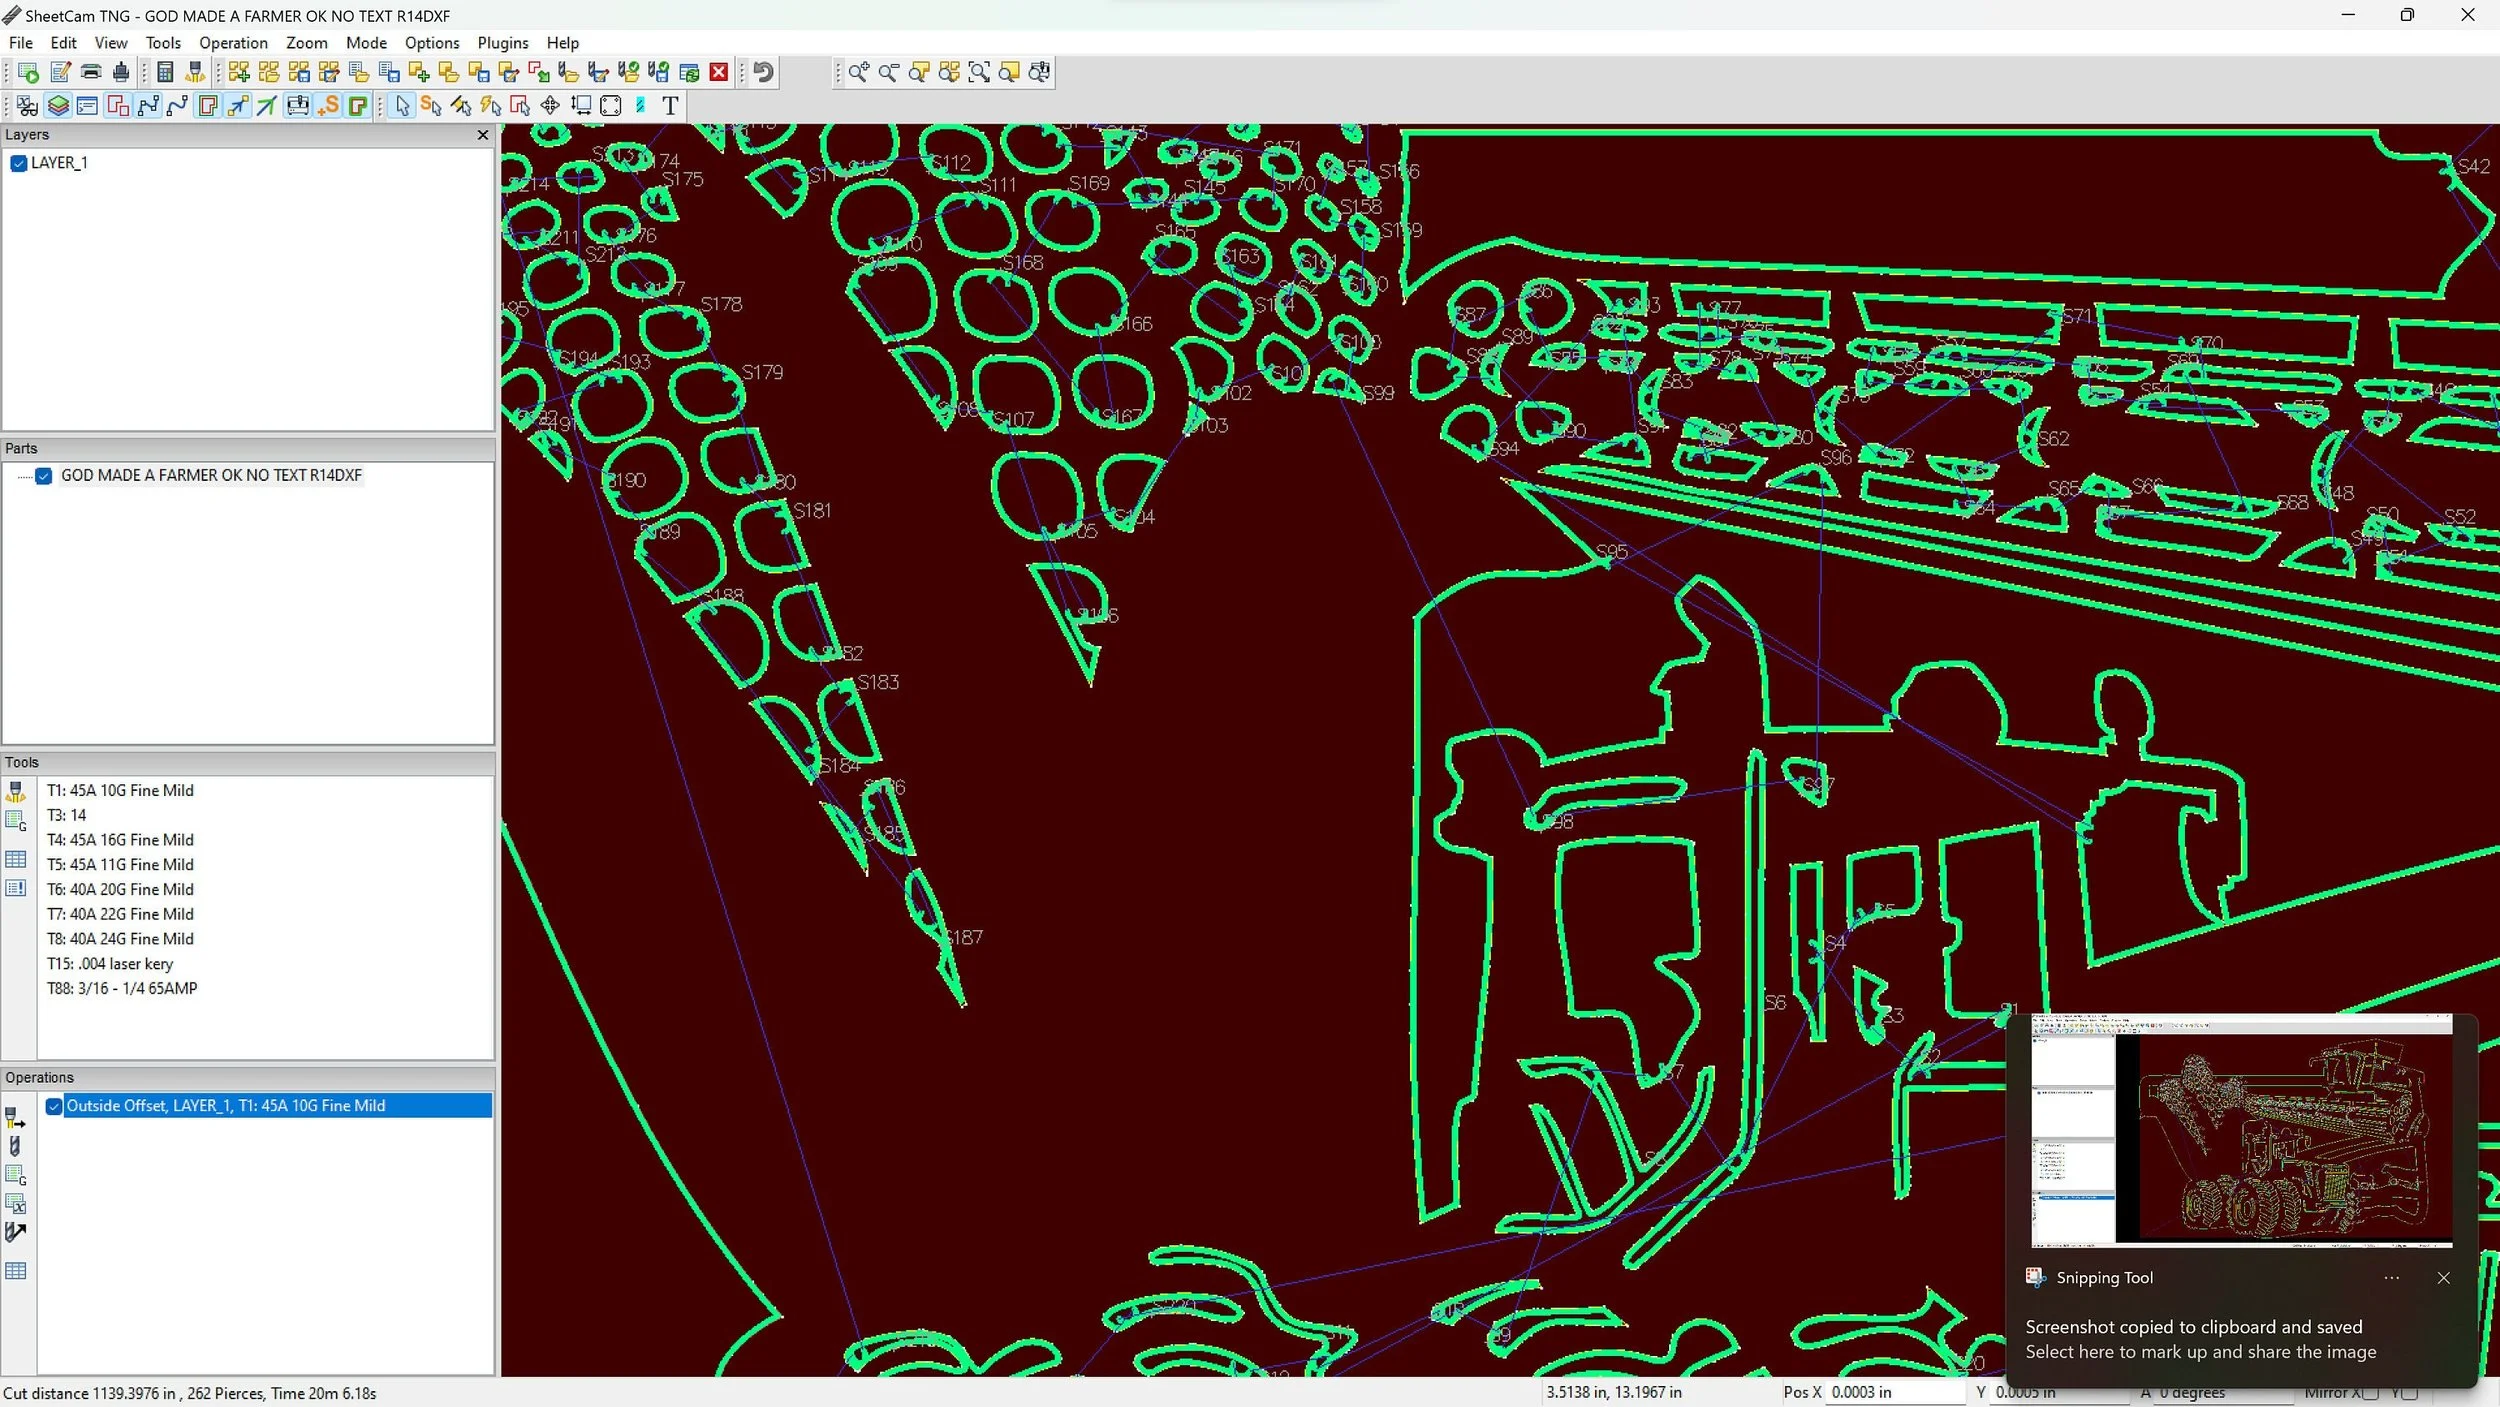Click the Pos X input field
Screen dimensions: 2500x1407
tap(1894, 1392)
